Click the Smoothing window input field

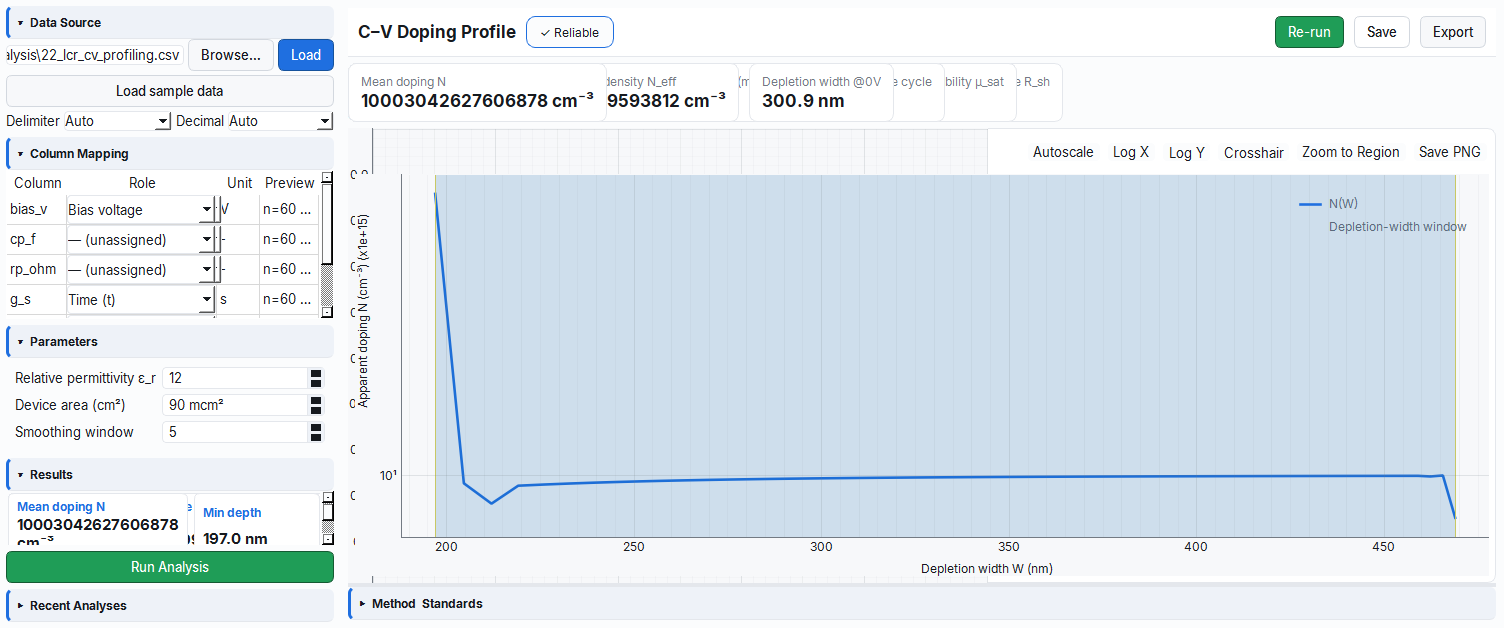click(x=235, y=432)
